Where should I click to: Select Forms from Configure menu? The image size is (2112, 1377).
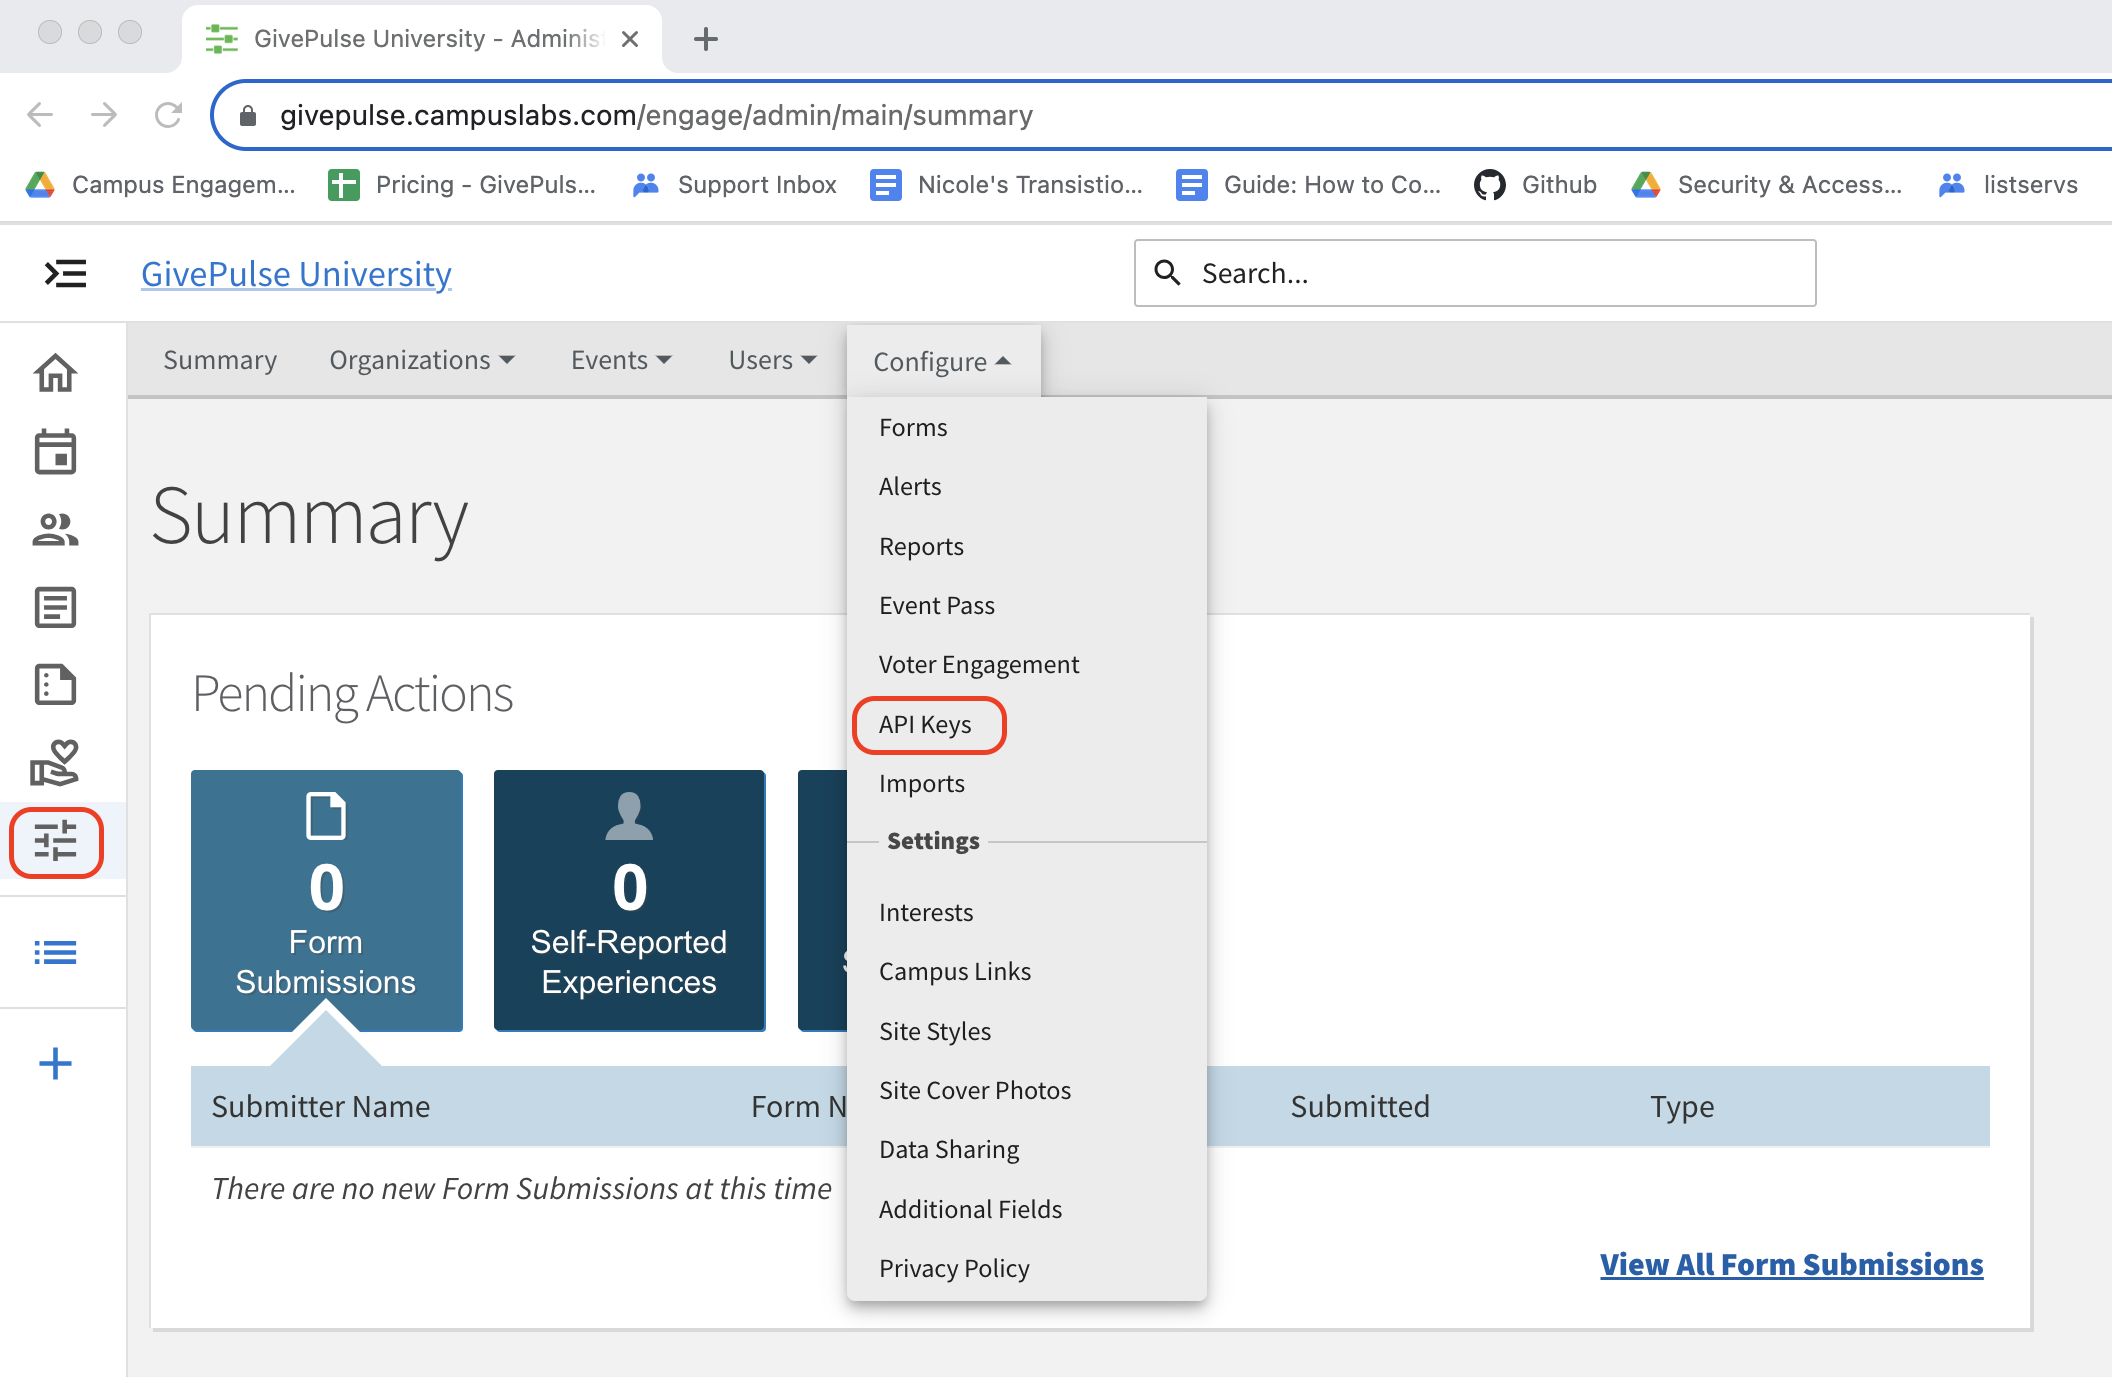coord(913,427)
